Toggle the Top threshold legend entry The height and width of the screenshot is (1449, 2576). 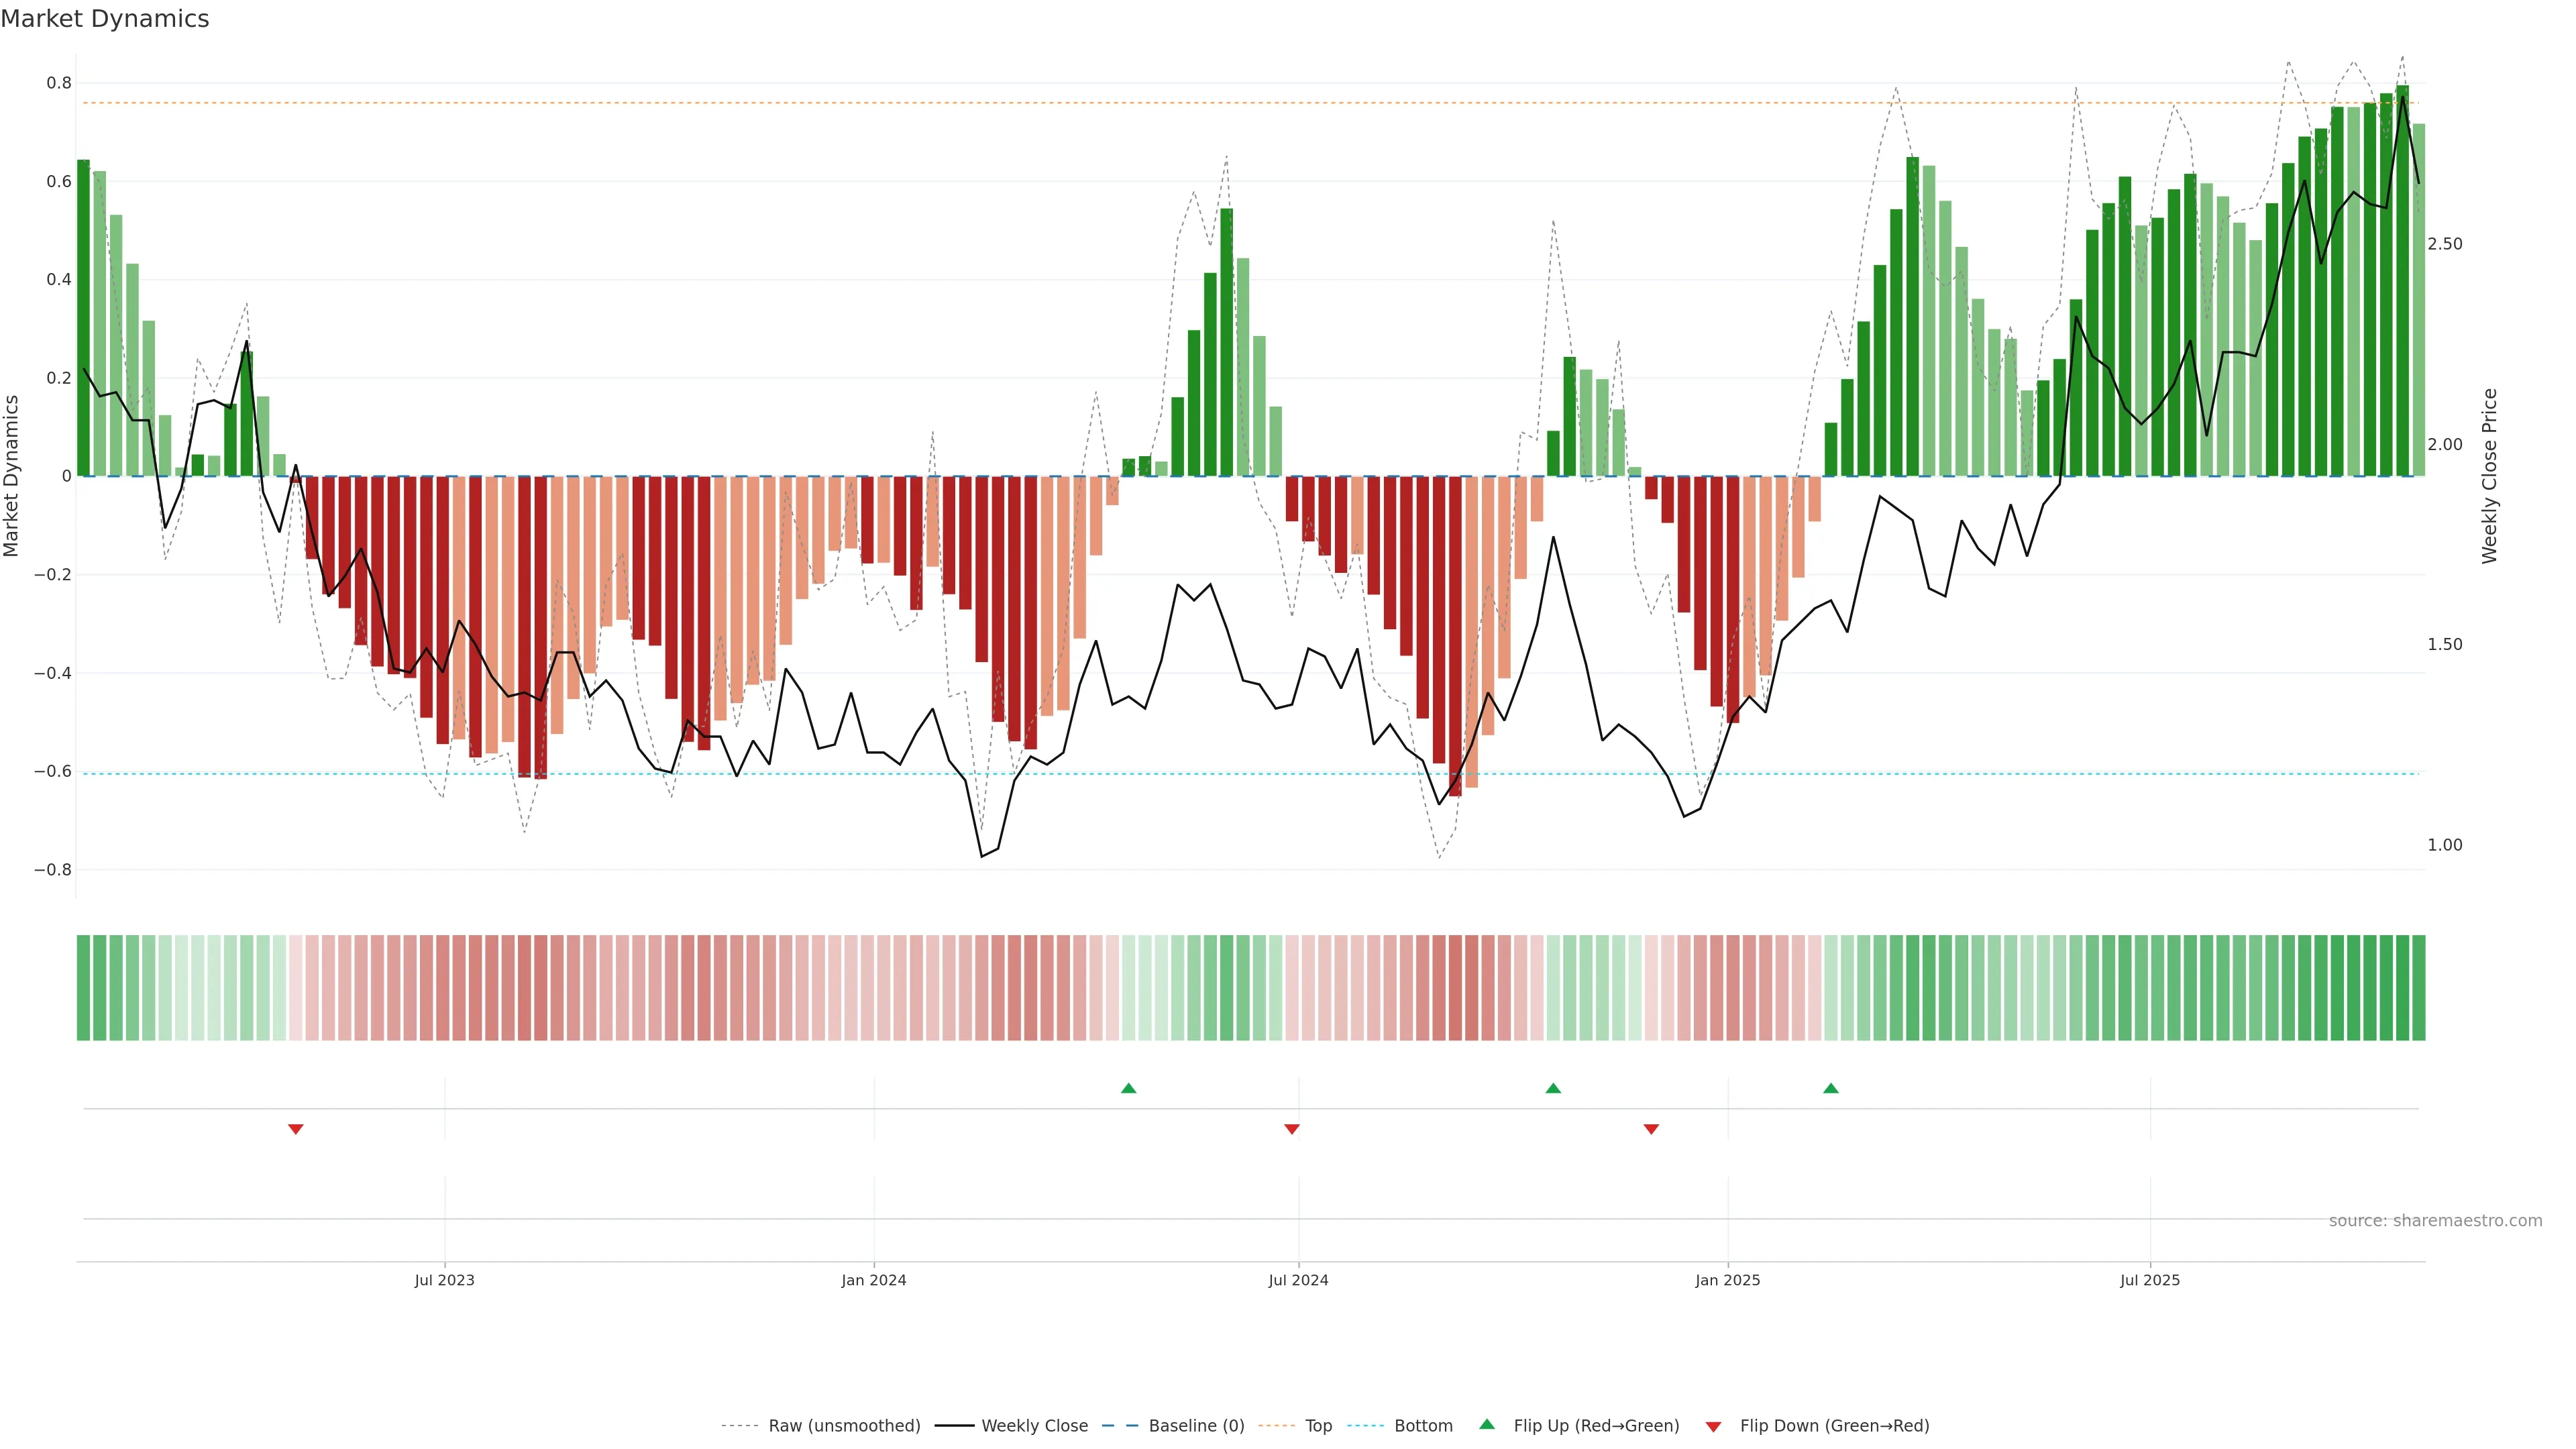[x=1318, y=1426]
